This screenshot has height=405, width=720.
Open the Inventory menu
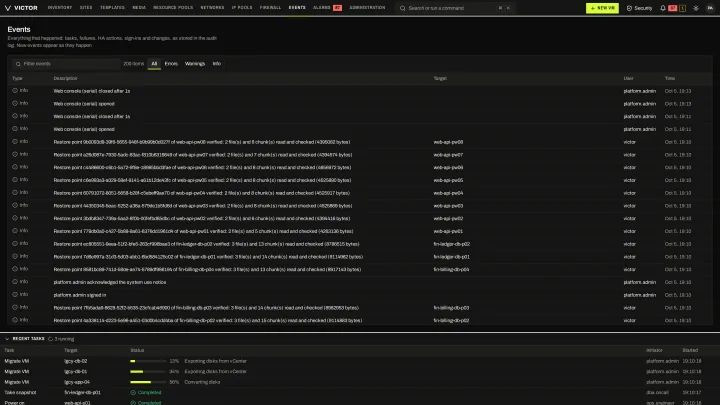[x=60, y=8]
